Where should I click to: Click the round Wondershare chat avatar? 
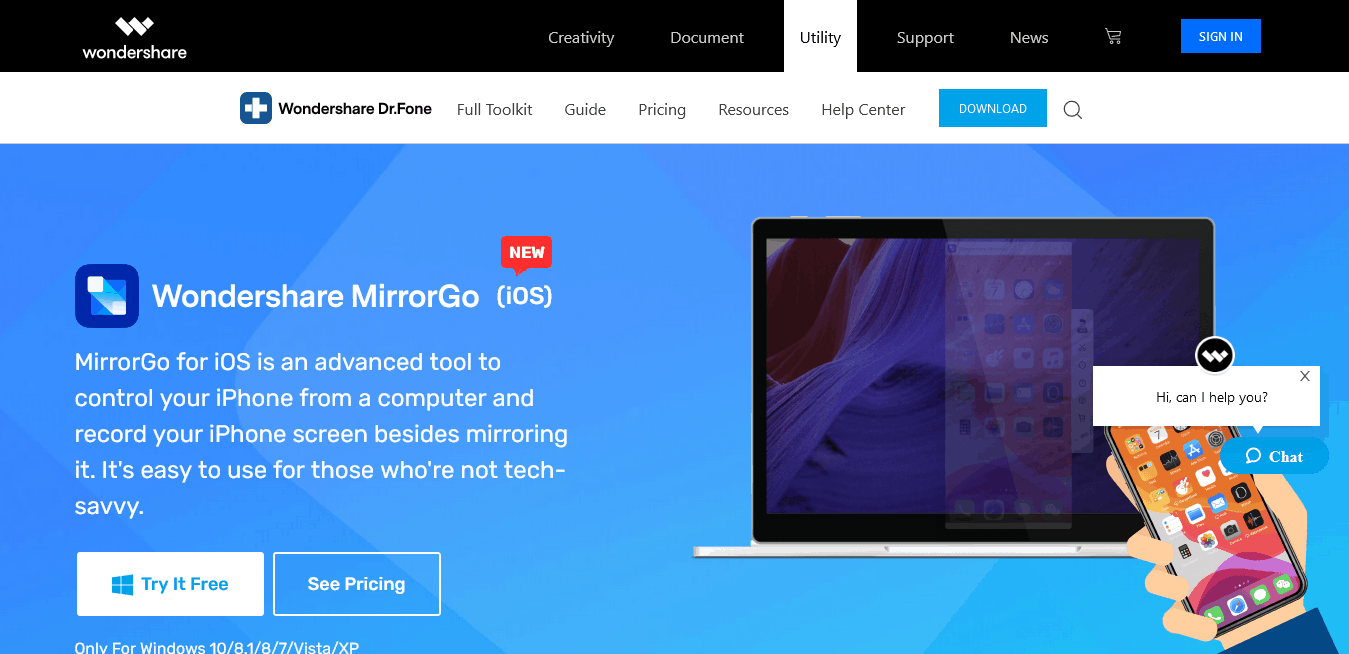point(1215,355)
